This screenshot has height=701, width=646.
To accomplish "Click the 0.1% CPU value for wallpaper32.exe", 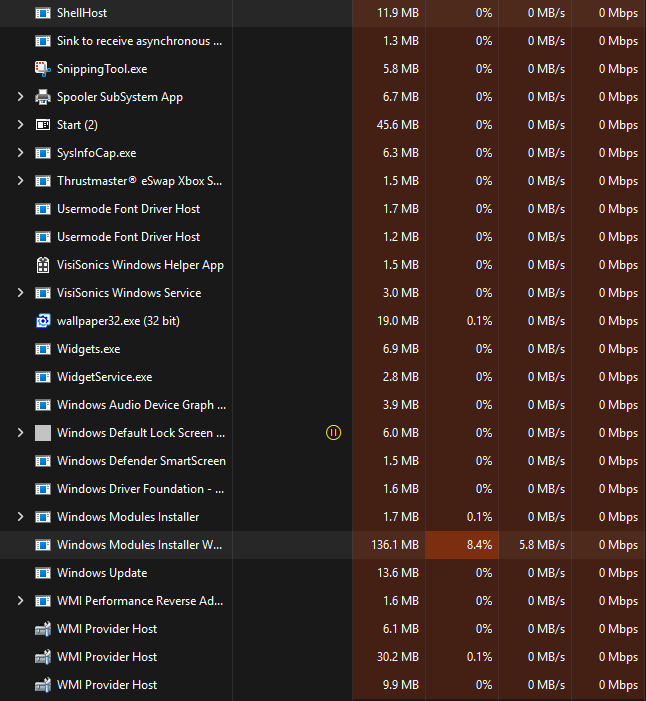I will click(x=480, y=321).
